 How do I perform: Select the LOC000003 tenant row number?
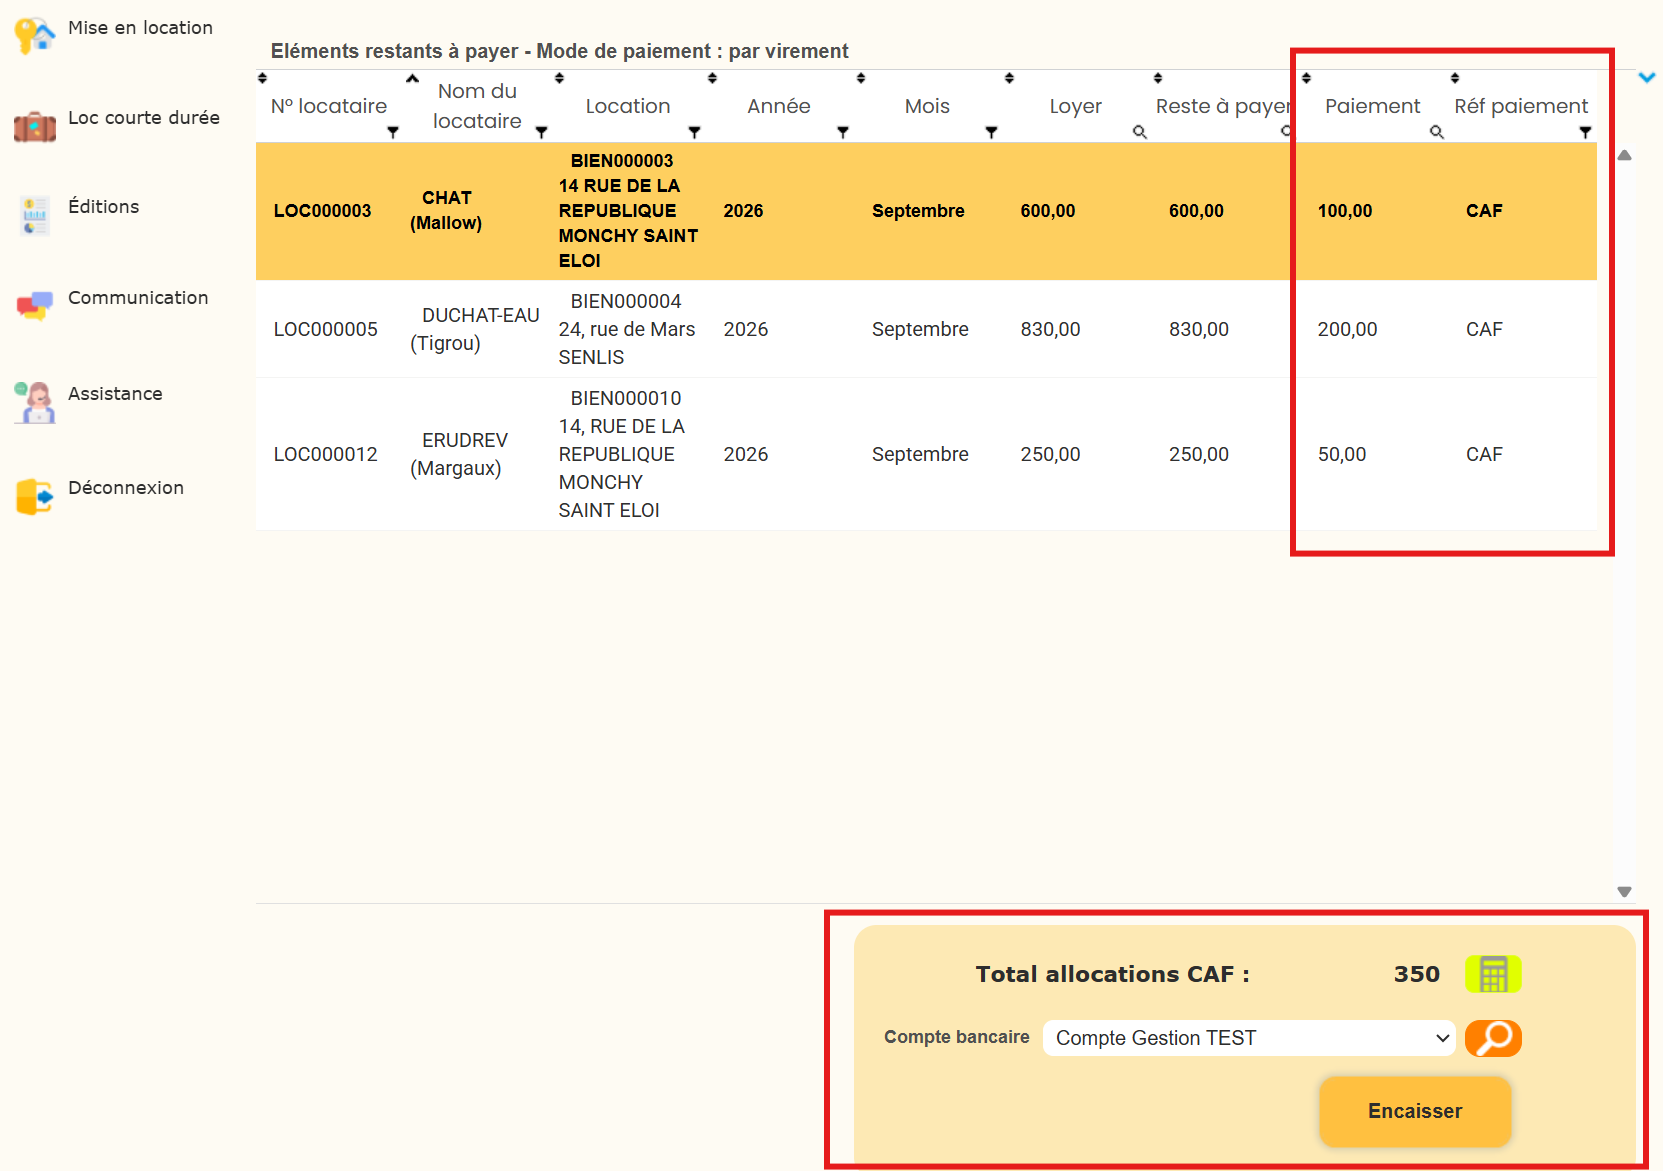coord(322,211)
